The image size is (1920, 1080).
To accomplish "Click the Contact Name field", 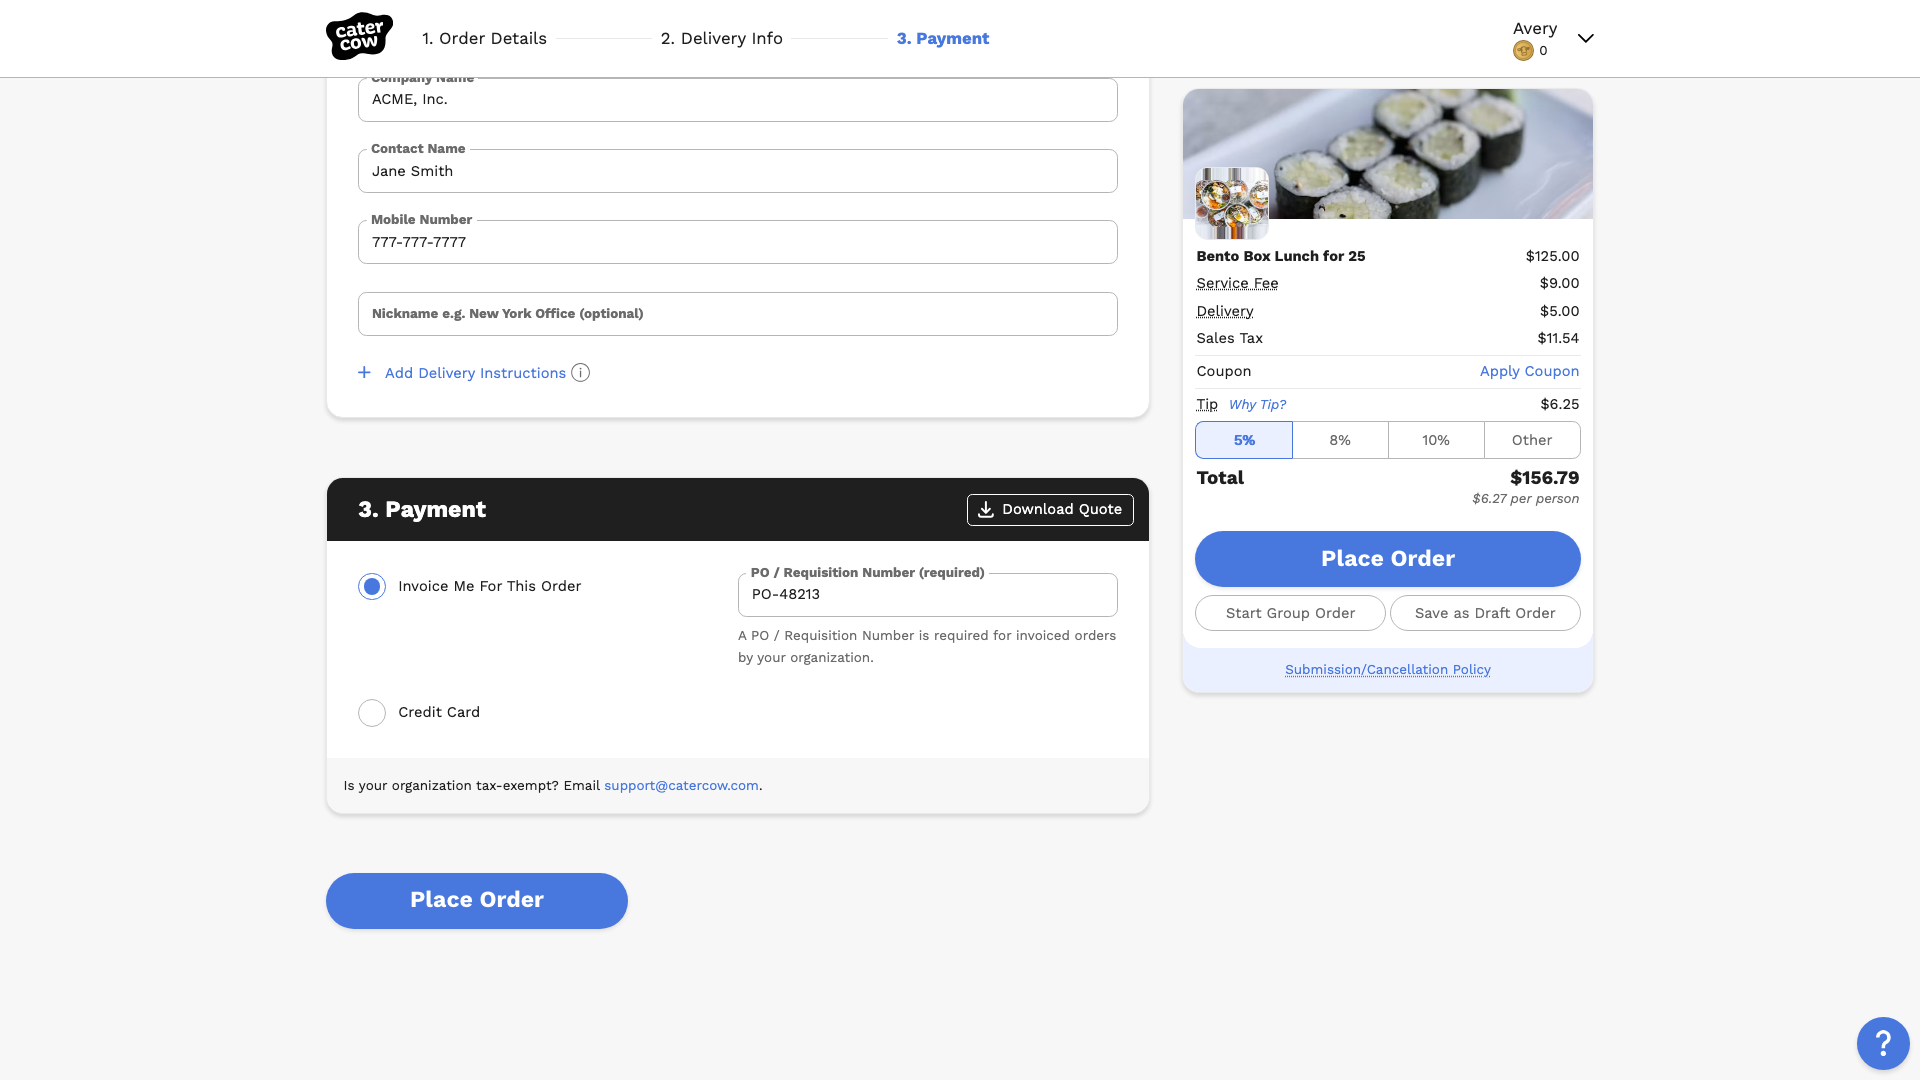I will [737, 171].
